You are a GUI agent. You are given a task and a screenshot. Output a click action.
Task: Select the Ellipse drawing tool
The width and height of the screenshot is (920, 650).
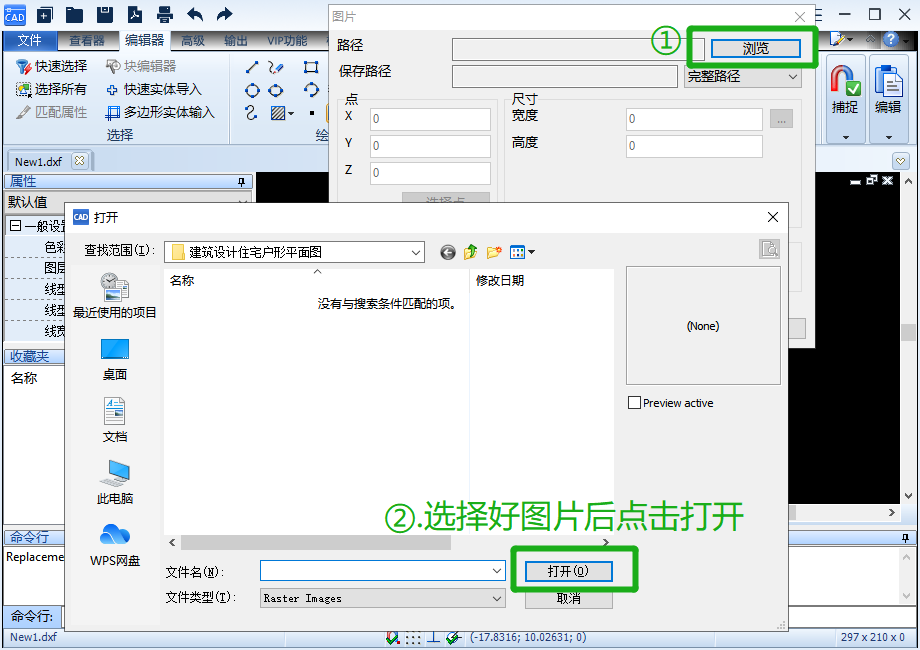[275, 90]
